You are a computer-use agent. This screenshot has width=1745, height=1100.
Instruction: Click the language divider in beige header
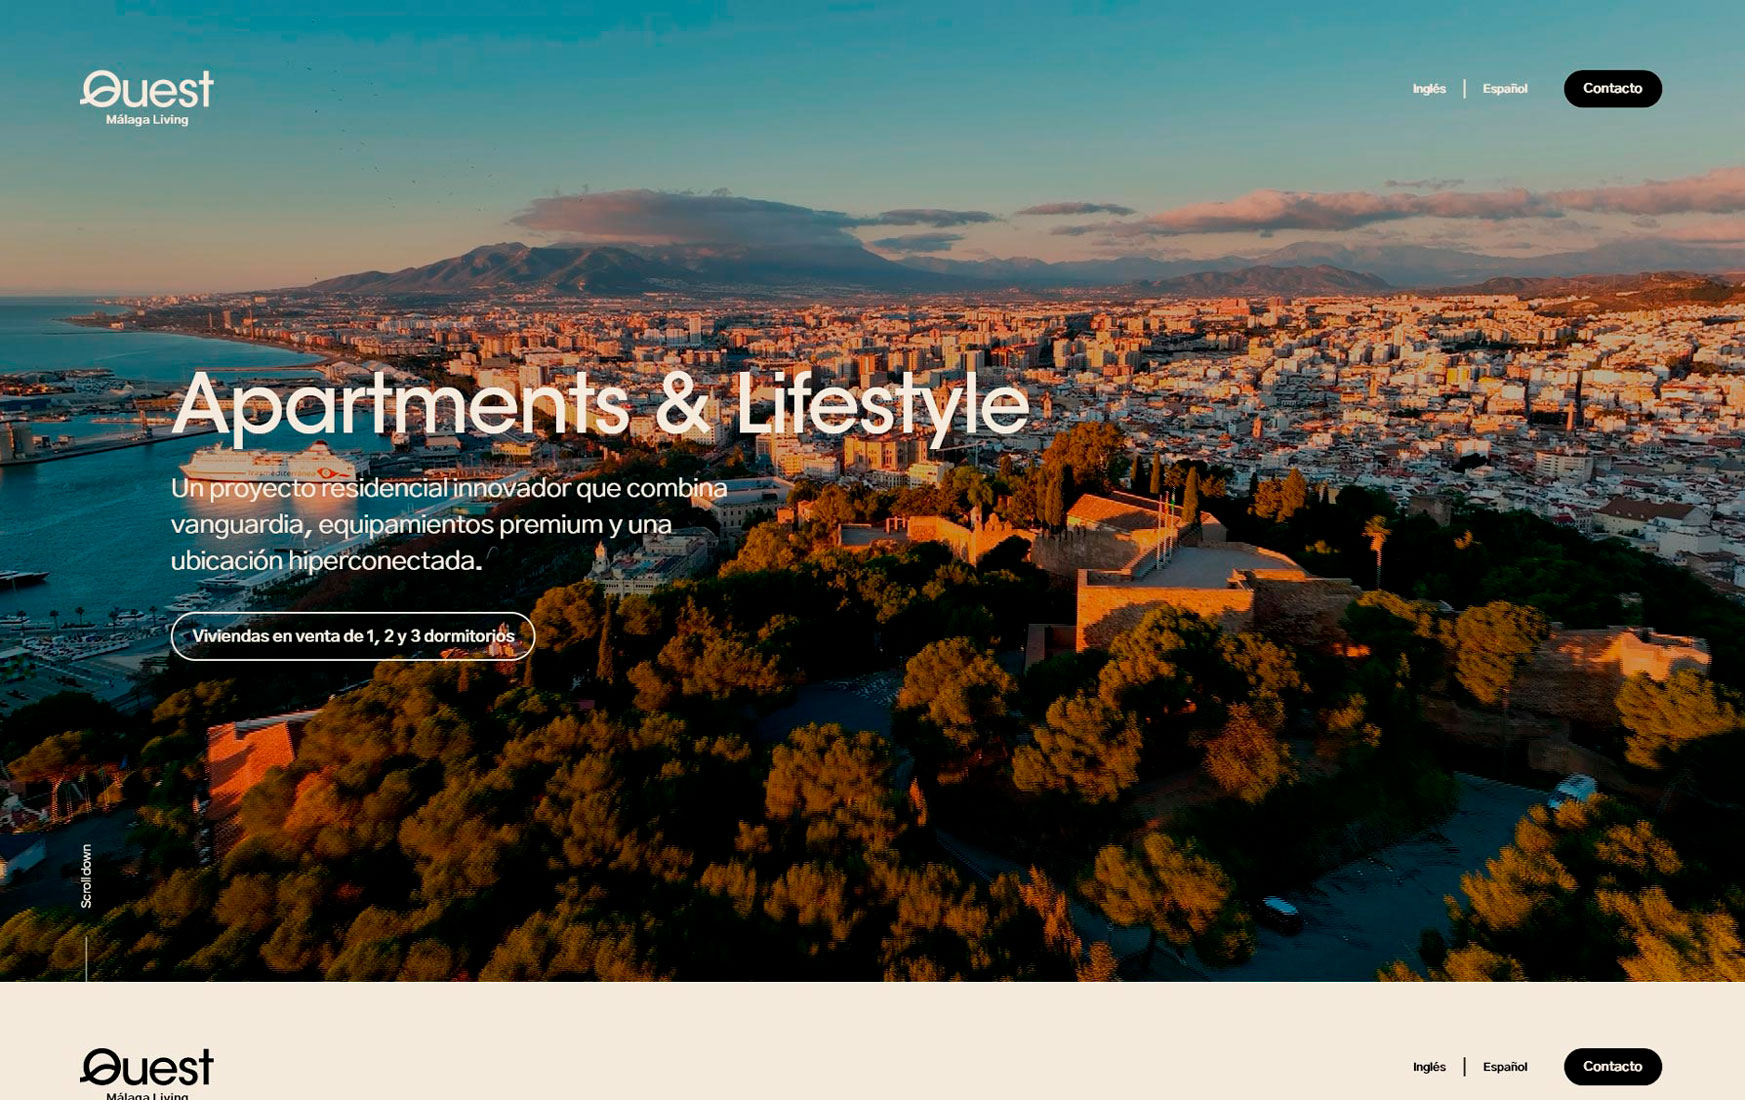tap(1464, 1067)
